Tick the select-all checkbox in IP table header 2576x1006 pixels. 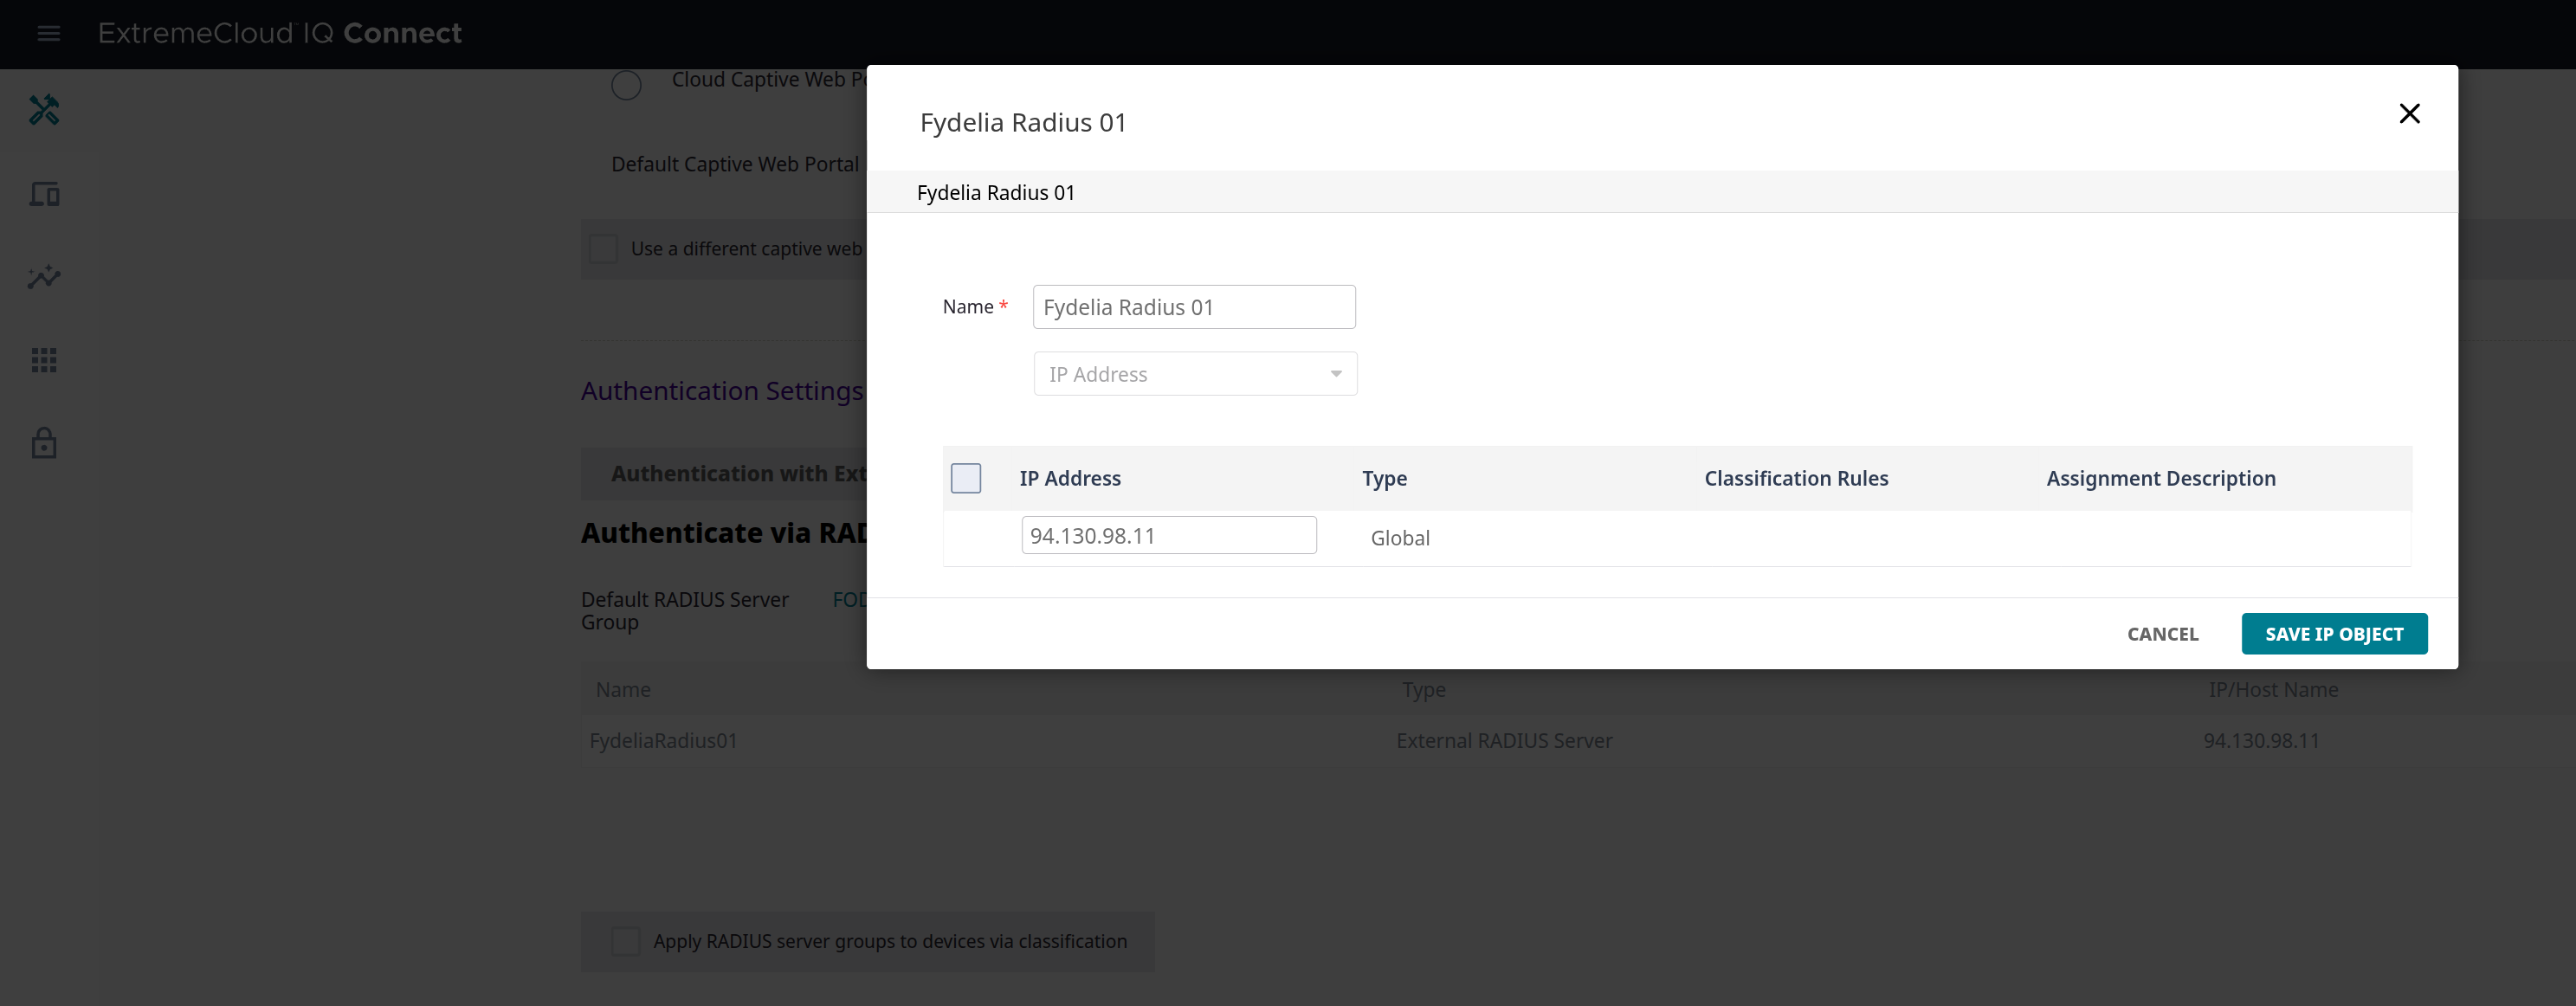965,478
